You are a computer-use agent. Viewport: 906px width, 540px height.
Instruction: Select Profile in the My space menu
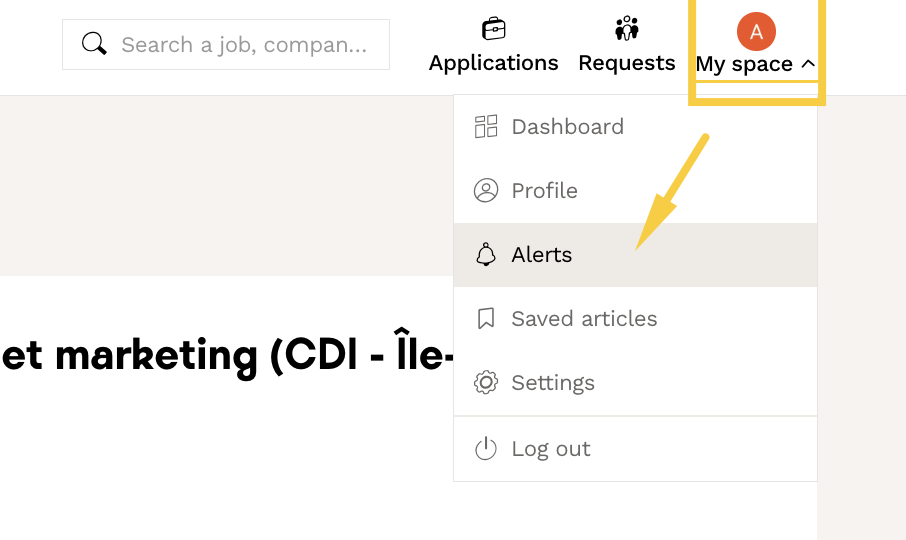click(544, 191)
